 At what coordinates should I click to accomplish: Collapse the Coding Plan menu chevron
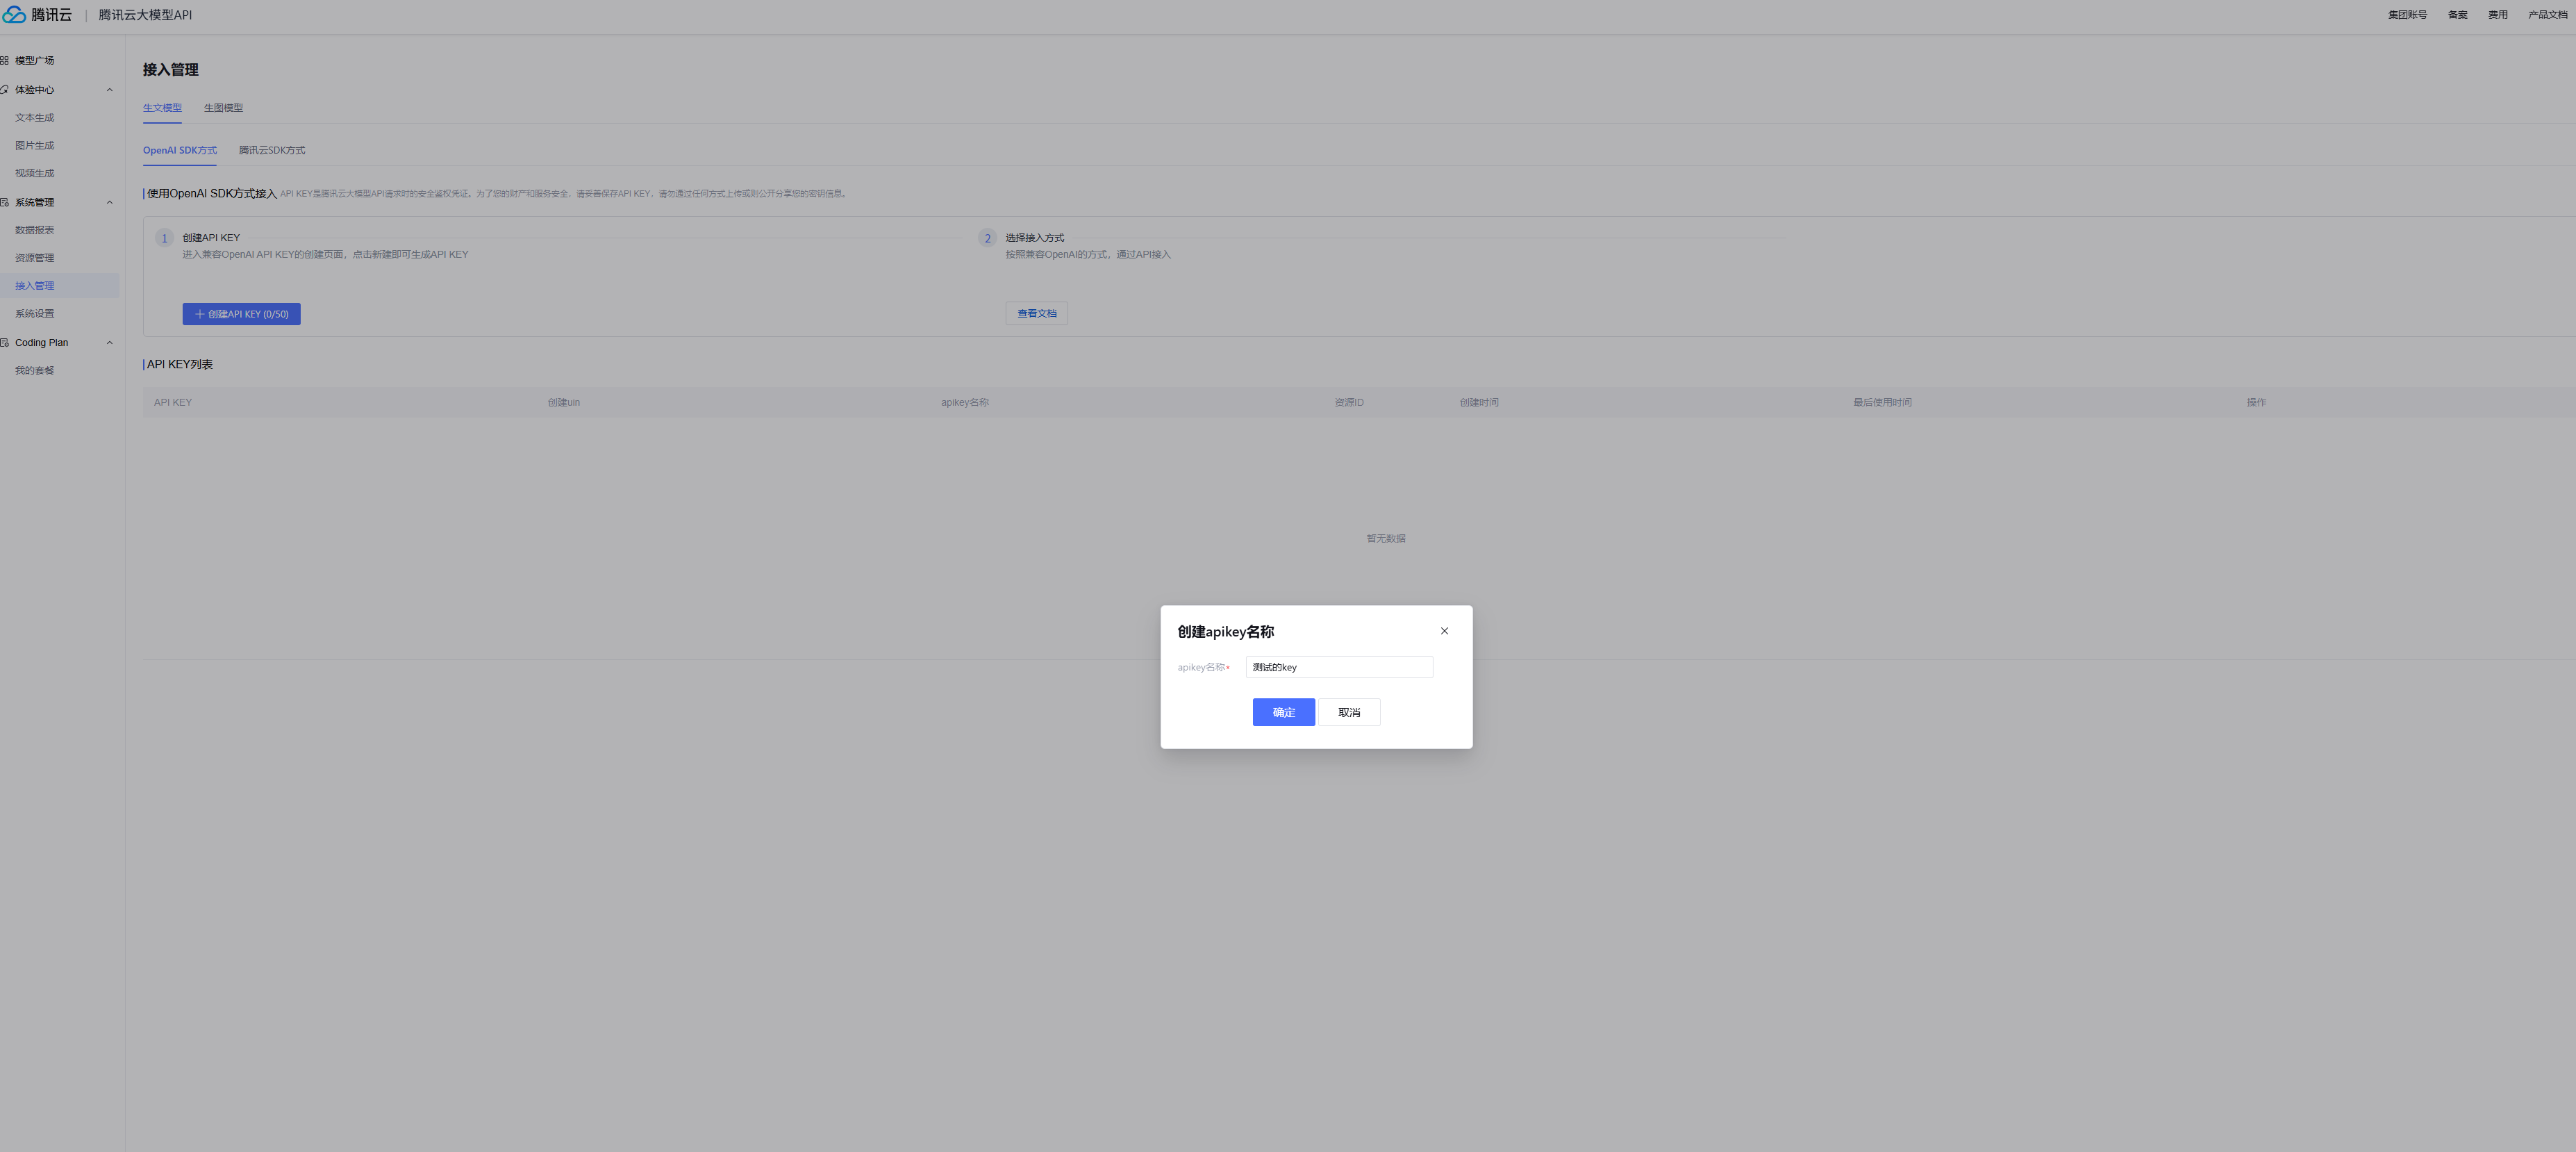(109, 343)
